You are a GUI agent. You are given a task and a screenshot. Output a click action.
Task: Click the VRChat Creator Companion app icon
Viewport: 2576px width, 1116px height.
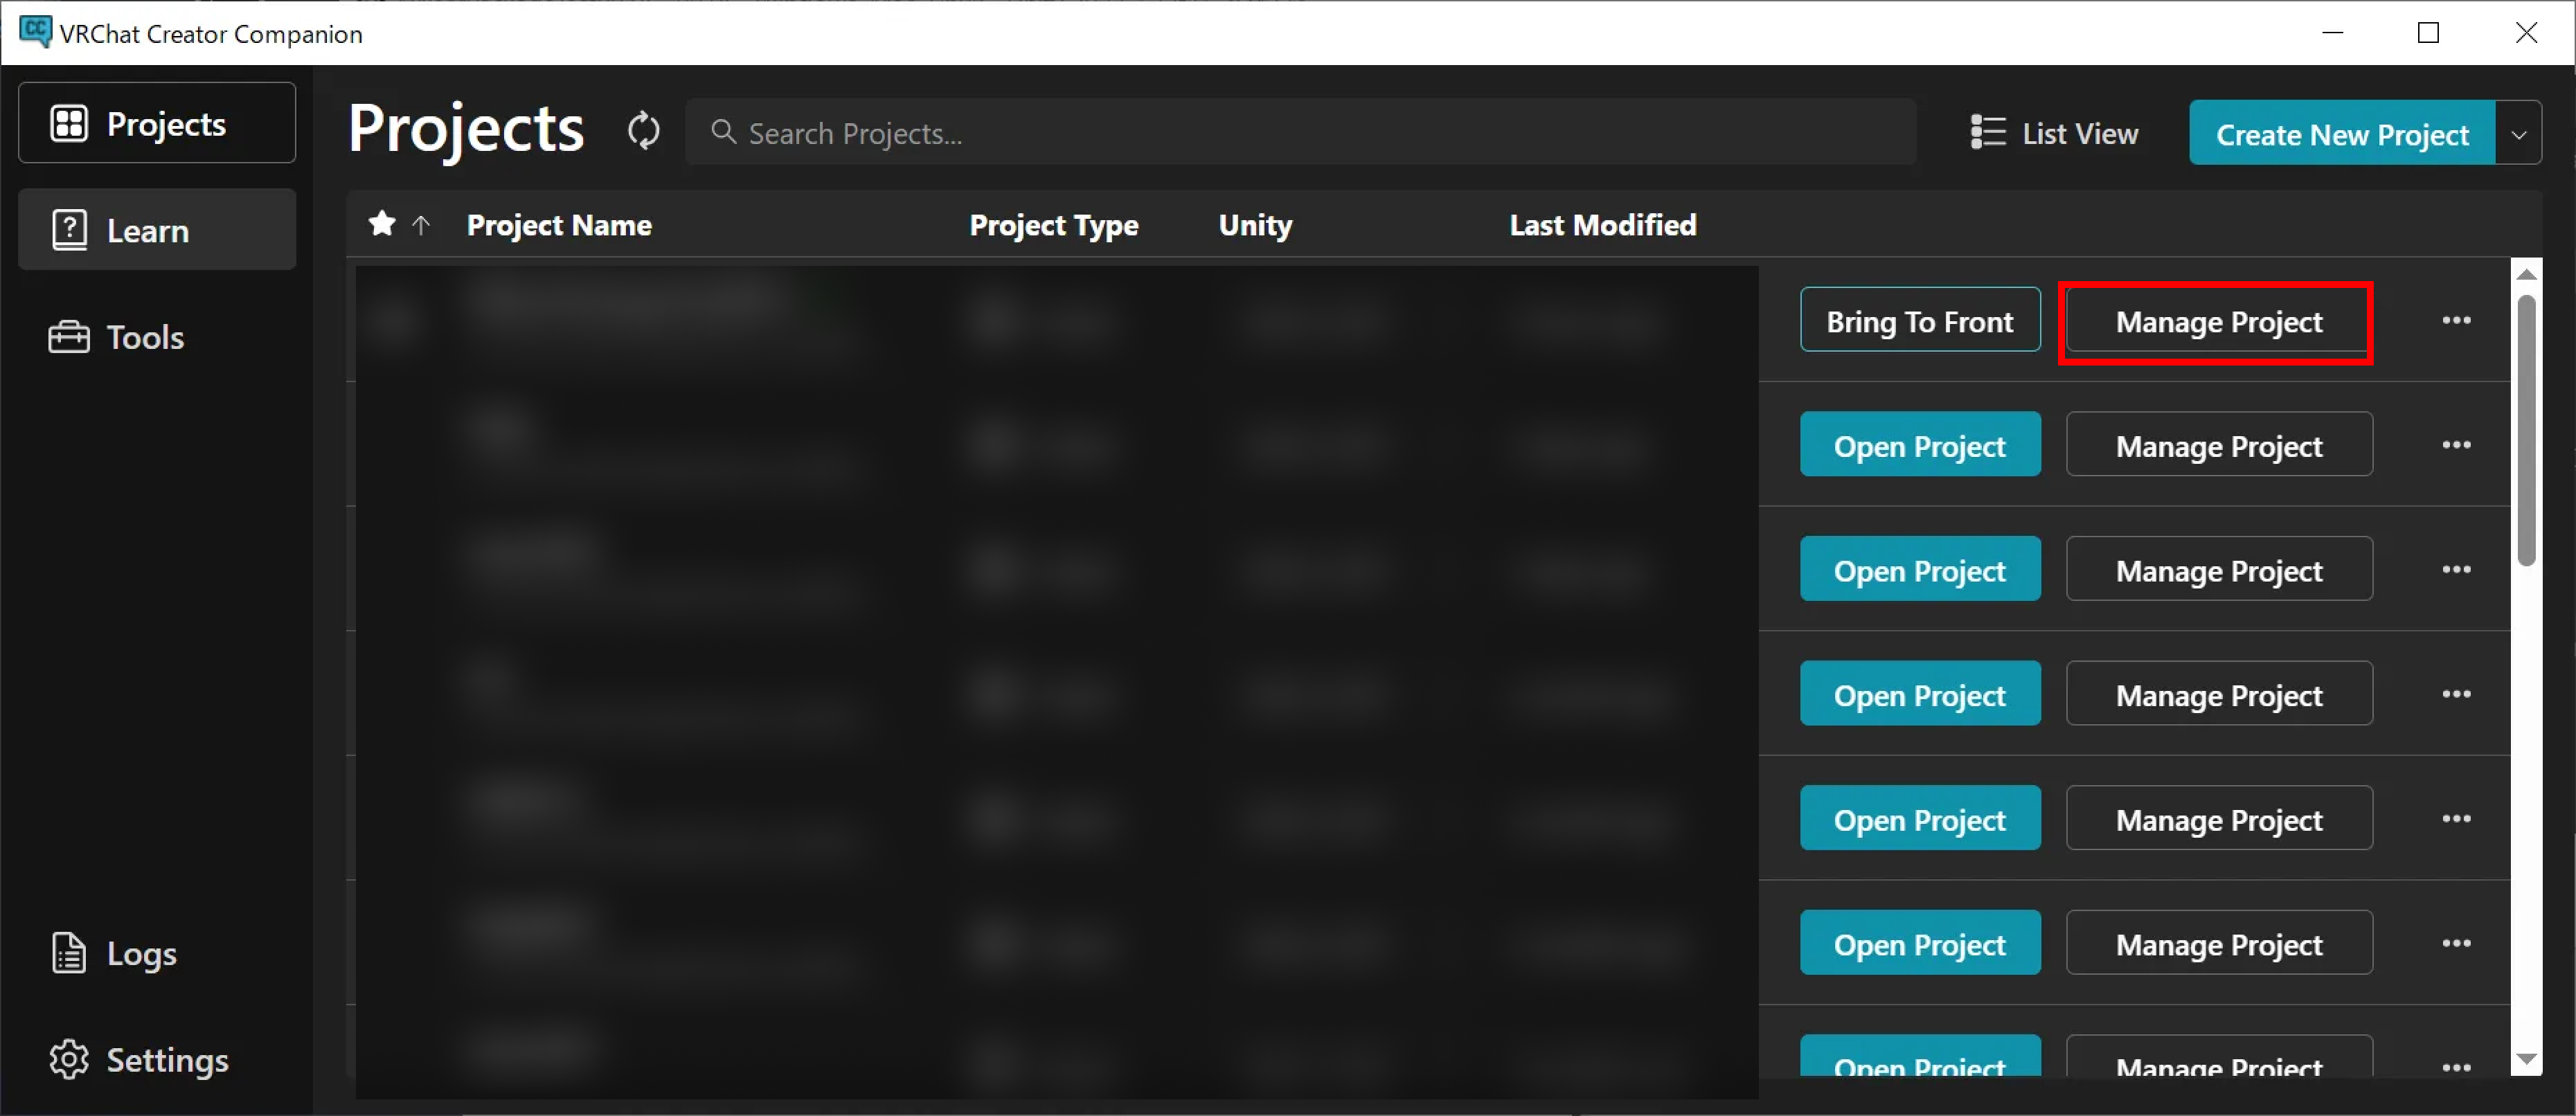[34, 31]
